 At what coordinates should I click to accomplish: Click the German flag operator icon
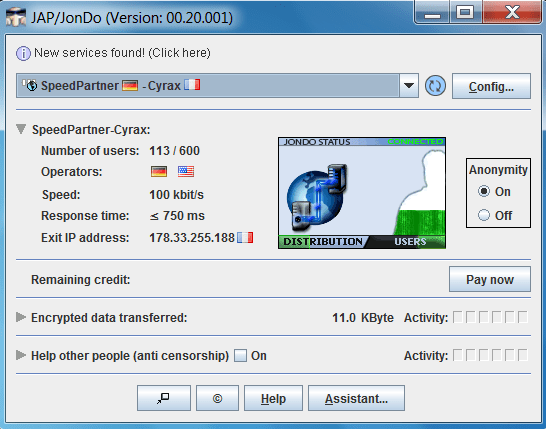159,171
